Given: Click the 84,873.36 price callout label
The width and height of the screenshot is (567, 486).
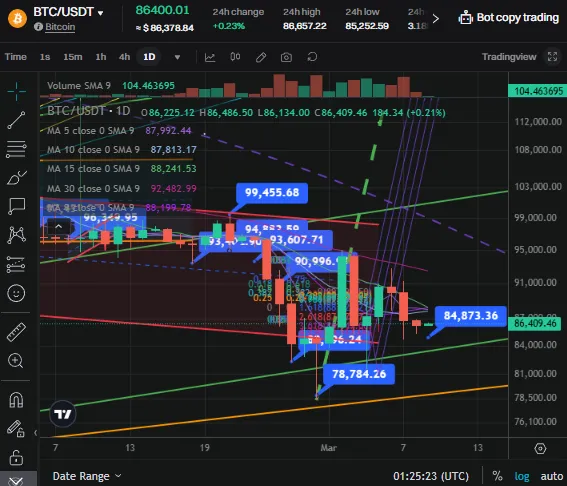Looking at the screenshot, I should 470,316.
